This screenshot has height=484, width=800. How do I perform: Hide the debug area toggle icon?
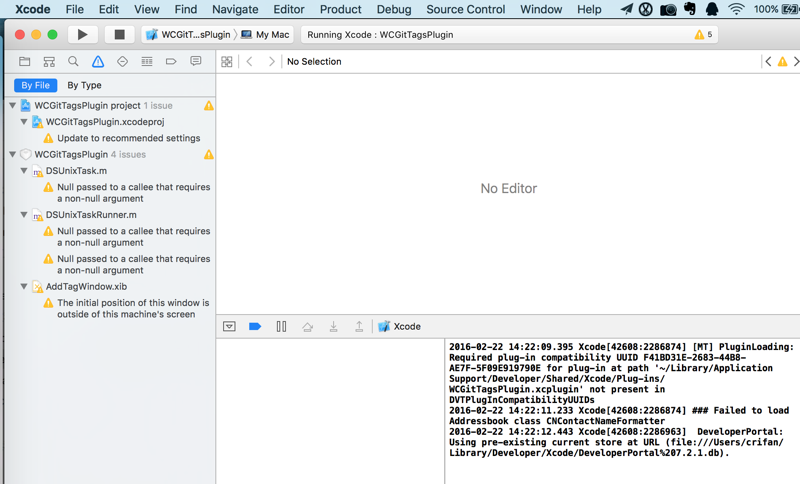pyautogui.click(x=230, y=326)
